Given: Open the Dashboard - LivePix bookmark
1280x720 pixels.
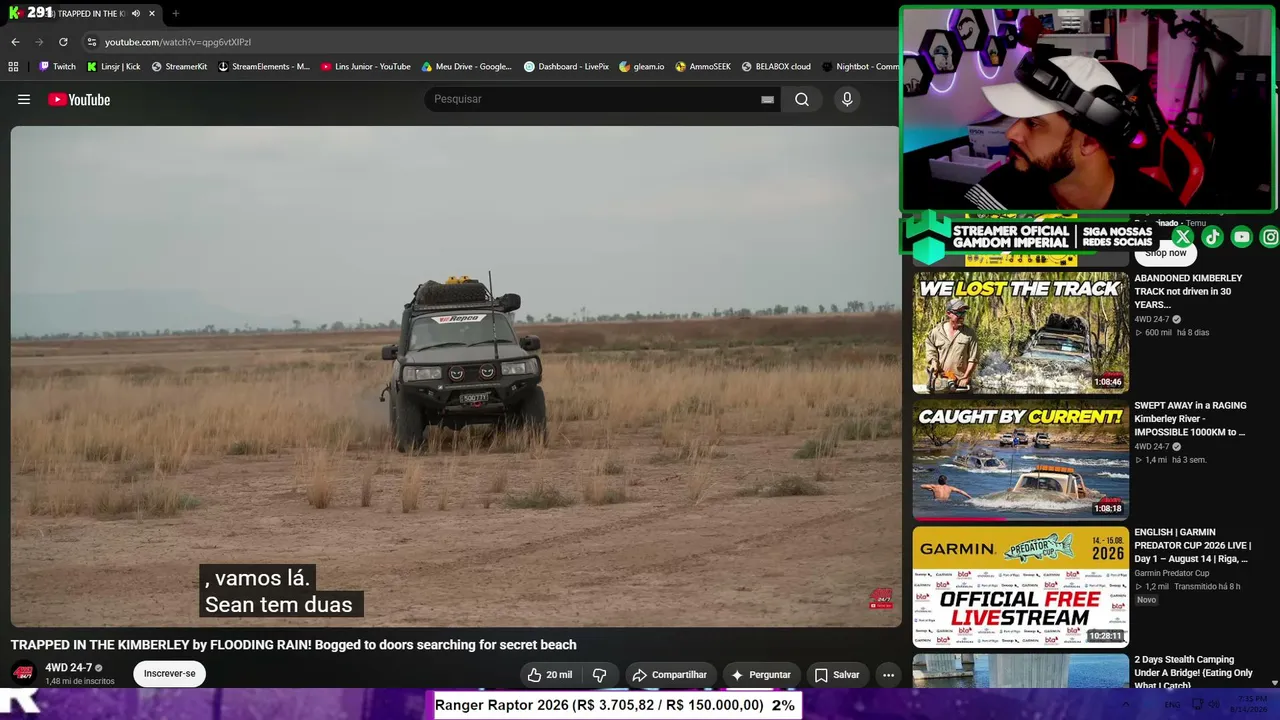Looking at the screenshot, I should click(566, 67).
